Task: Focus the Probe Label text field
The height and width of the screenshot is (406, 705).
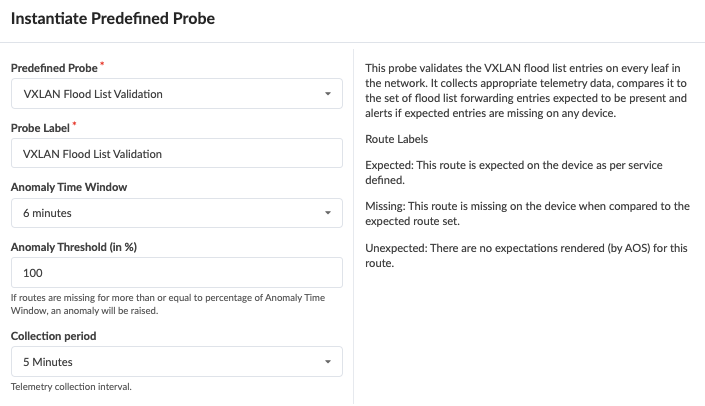Action: point(176,154)
